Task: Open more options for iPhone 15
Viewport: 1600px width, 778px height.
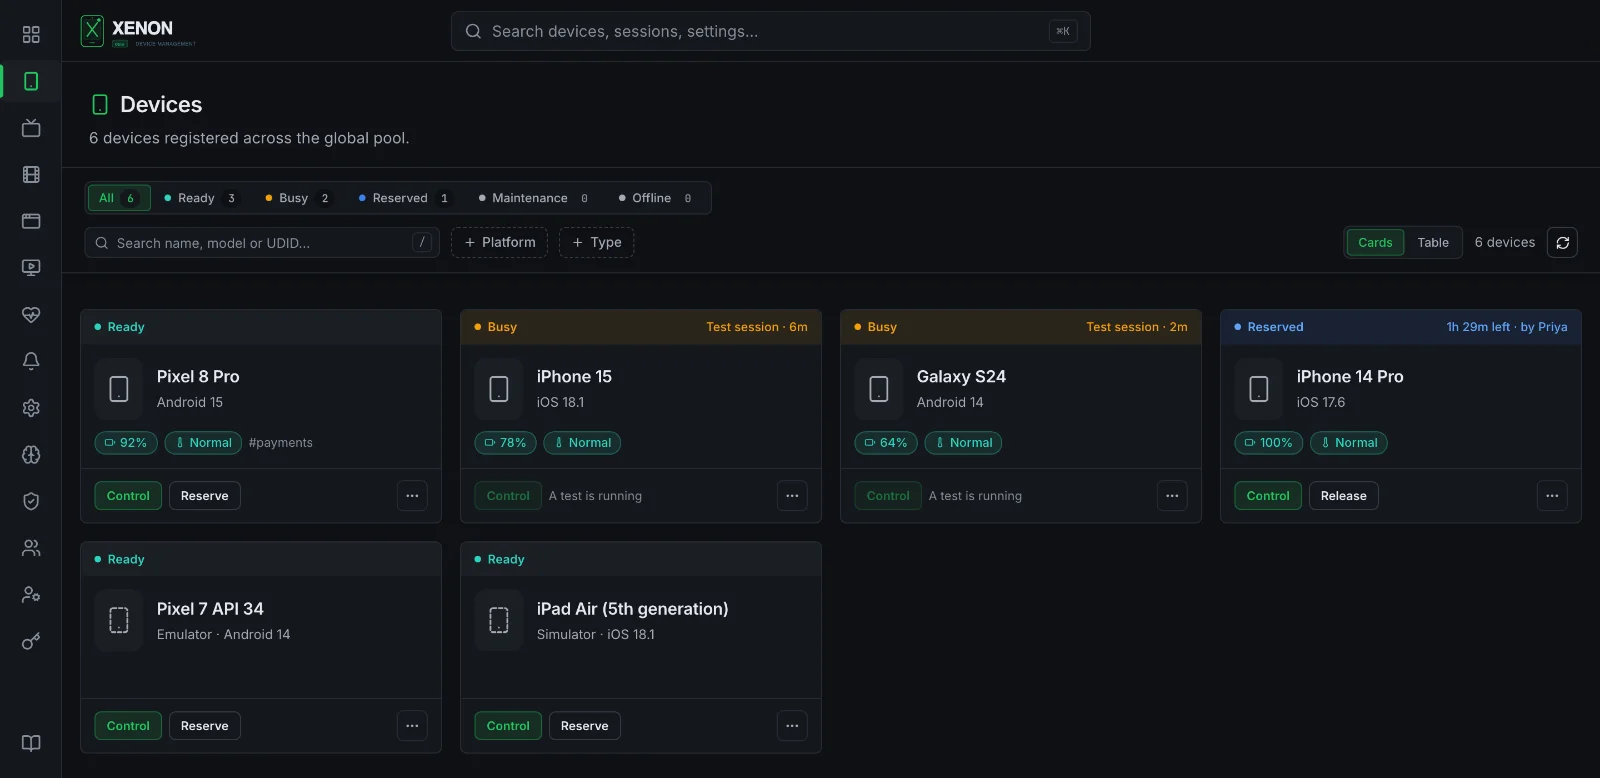Action: pyautogui.click(x=792, y=496)
